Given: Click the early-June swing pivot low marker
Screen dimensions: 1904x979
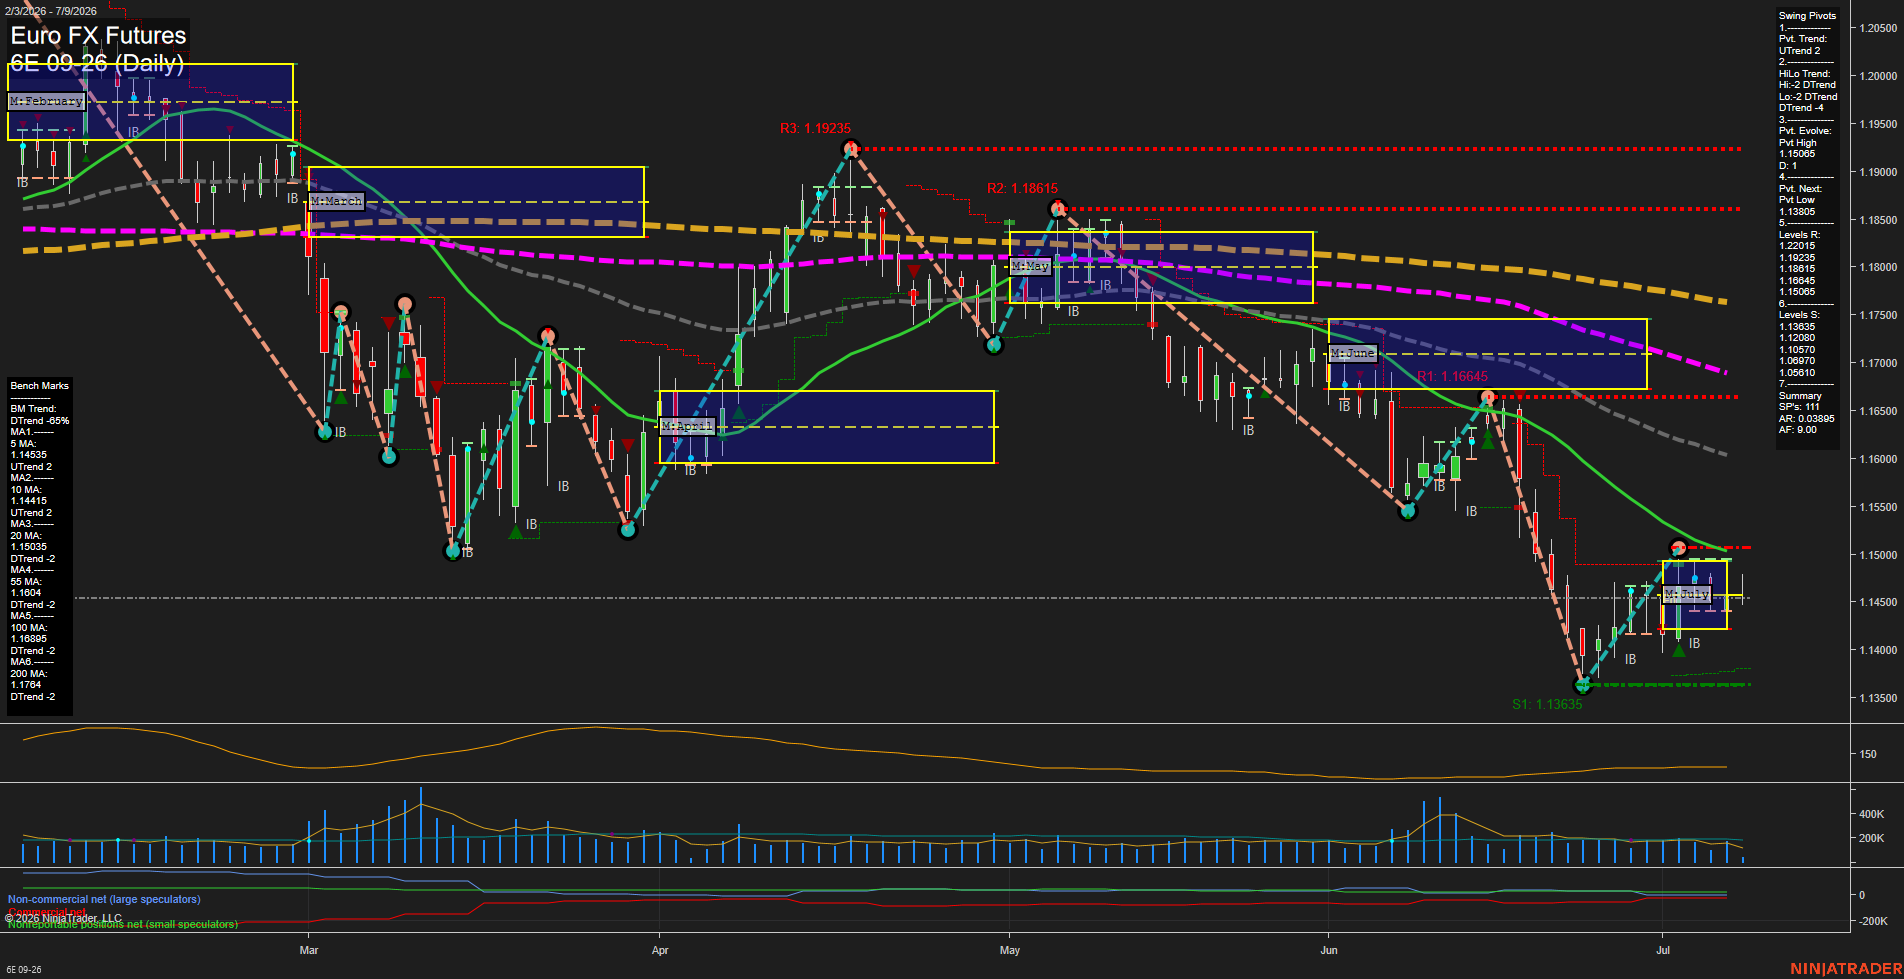Looking at the screenshot, I should [1408, 511].
